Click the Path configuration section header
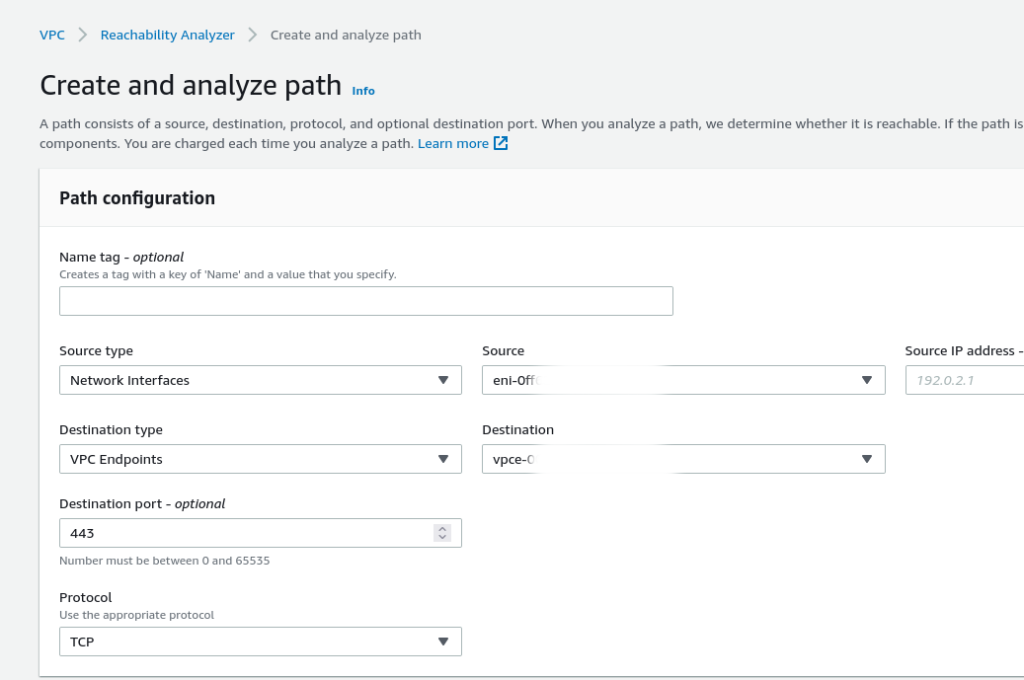The image size is (1024, 680). [137, 198]
